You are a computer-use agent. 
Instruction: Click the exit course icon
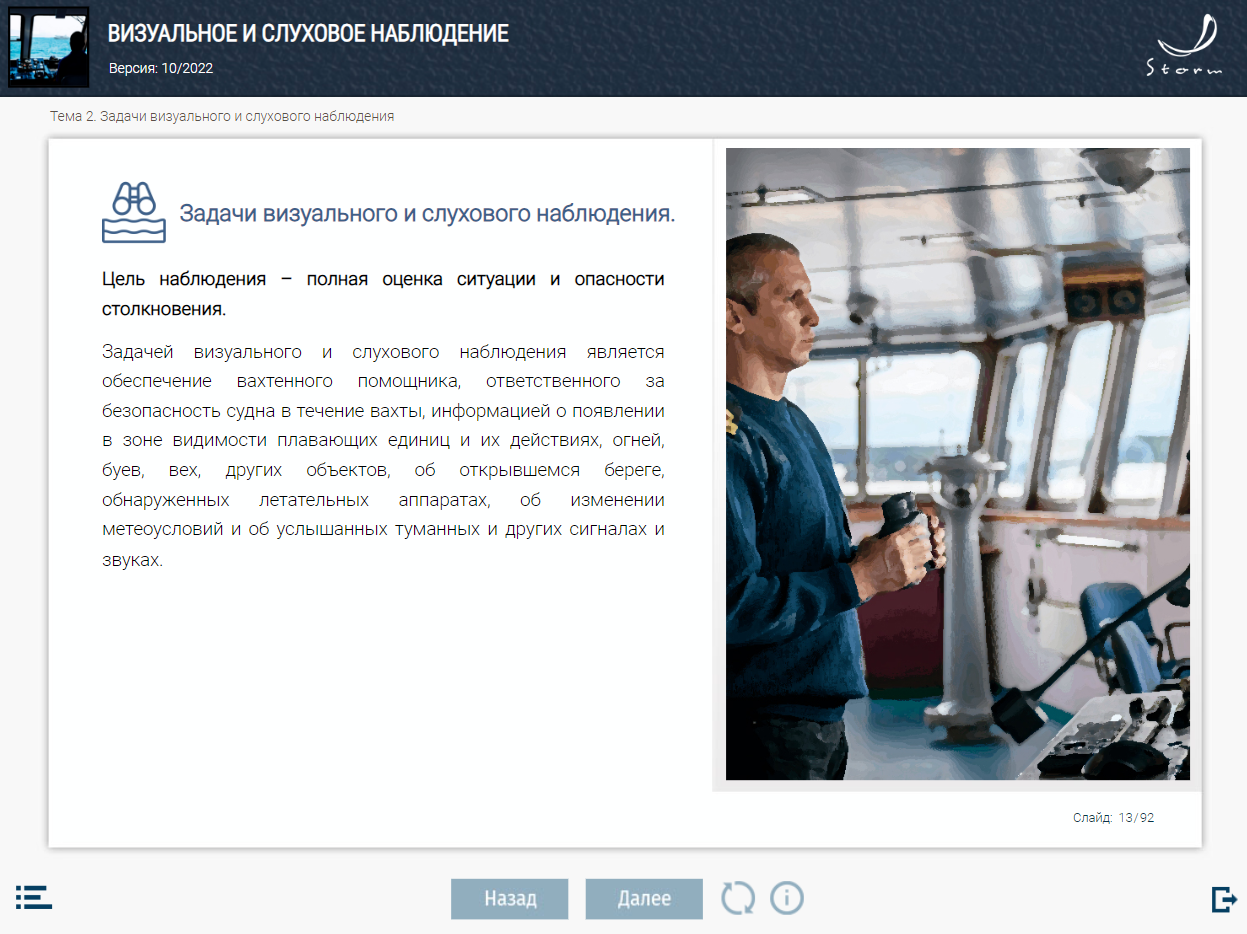pos(1224,899)
